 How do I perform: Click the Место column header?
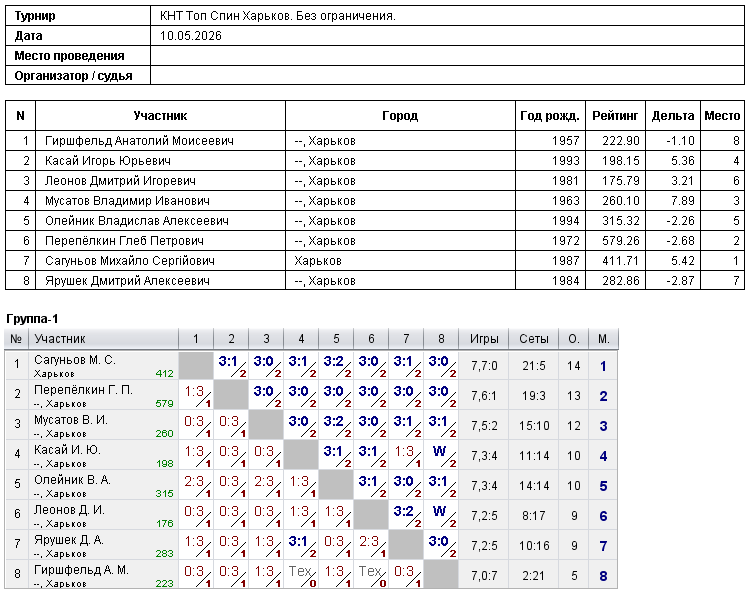[x=722, y=116]
